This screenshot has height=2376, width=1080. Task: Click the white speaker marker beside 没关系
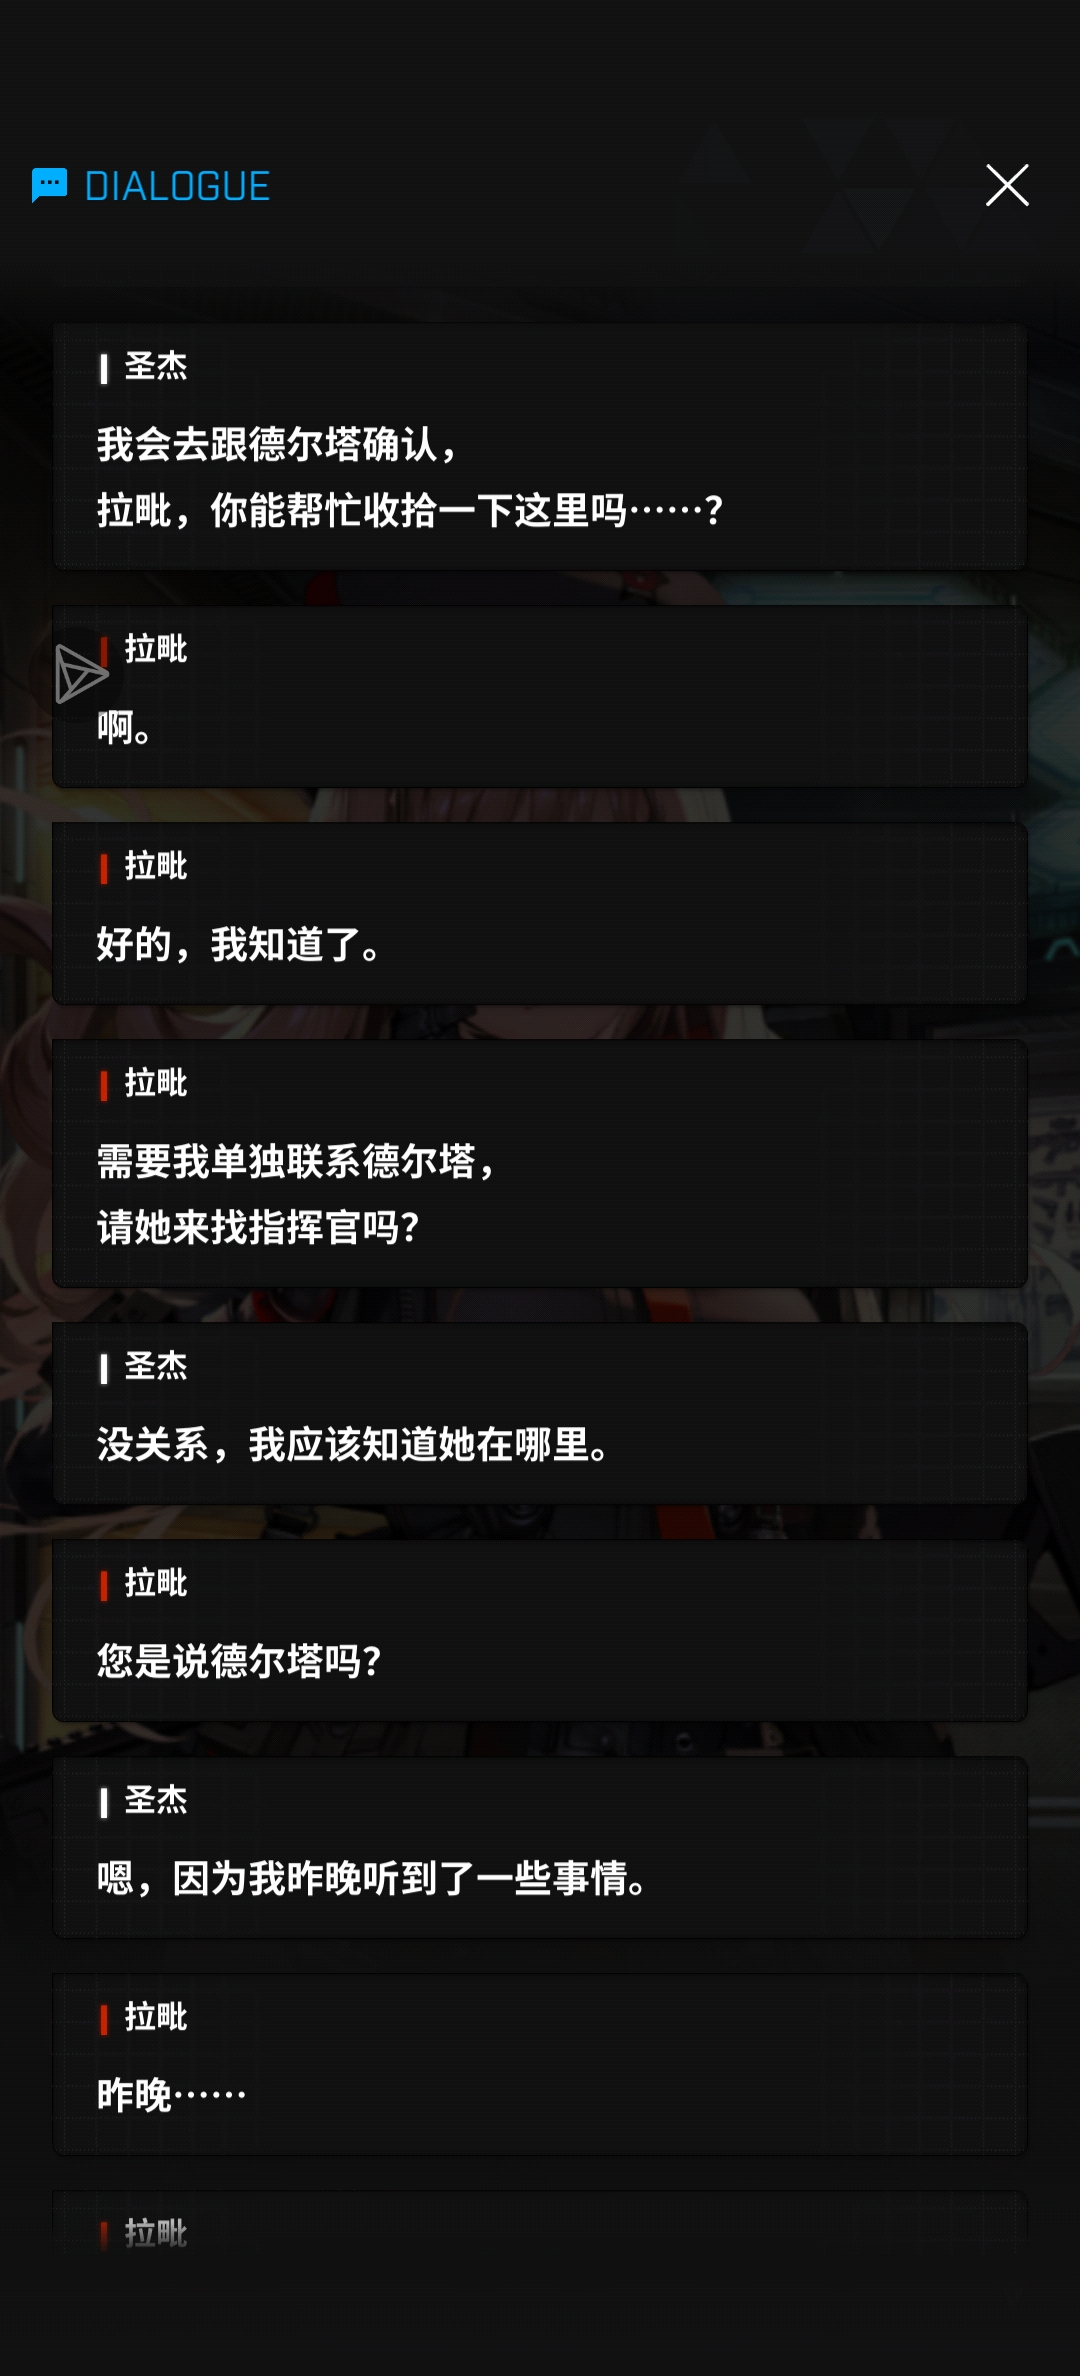(x=104, y=1368)
